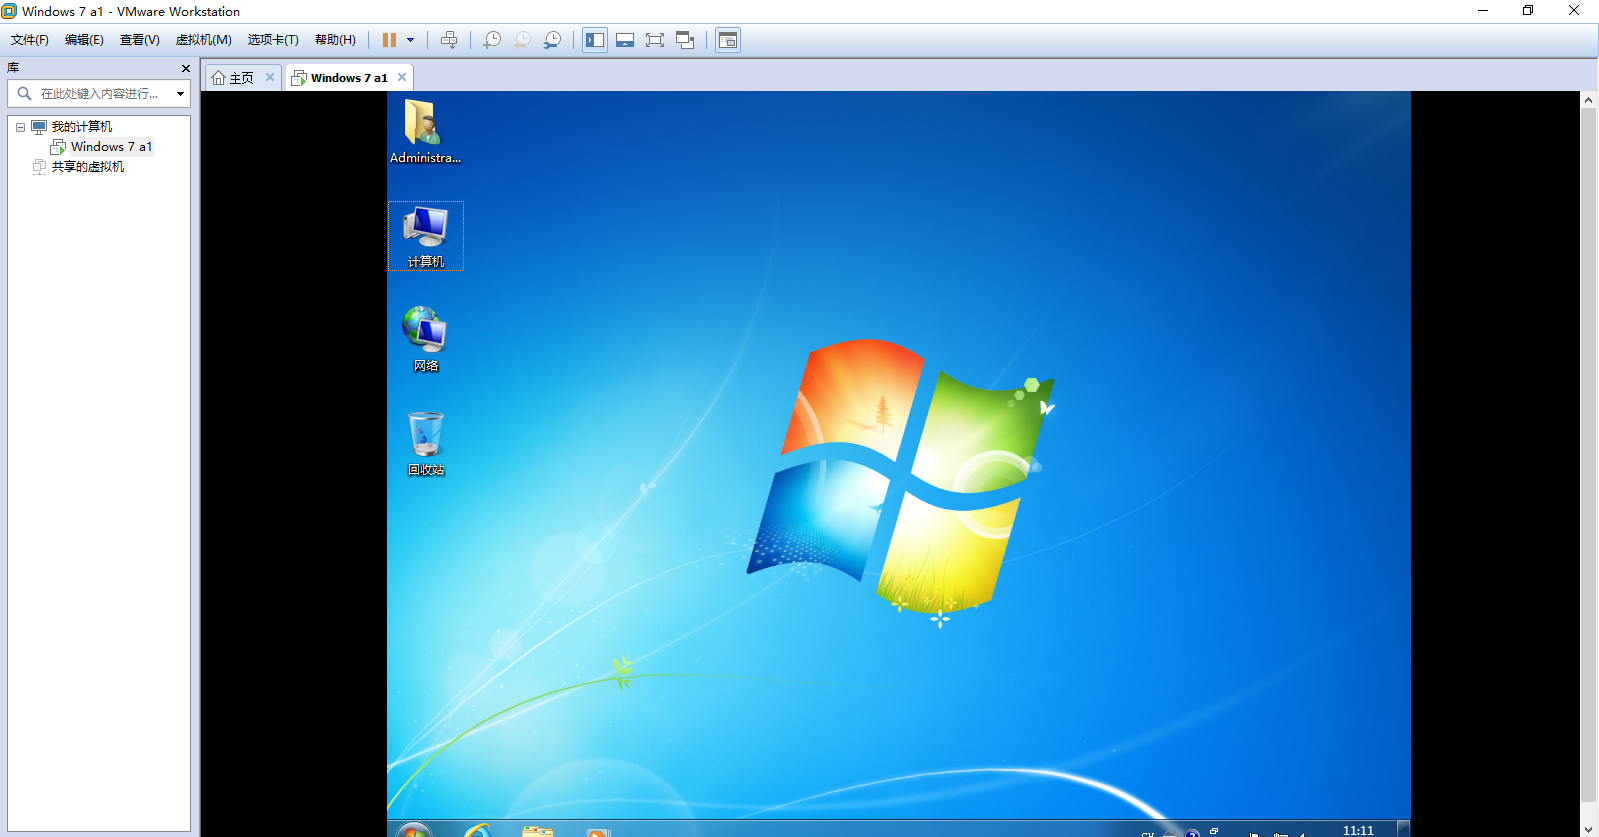Click the magnifier icon in library search
The width and height of the screenshot is (1599, 837).
24,94
